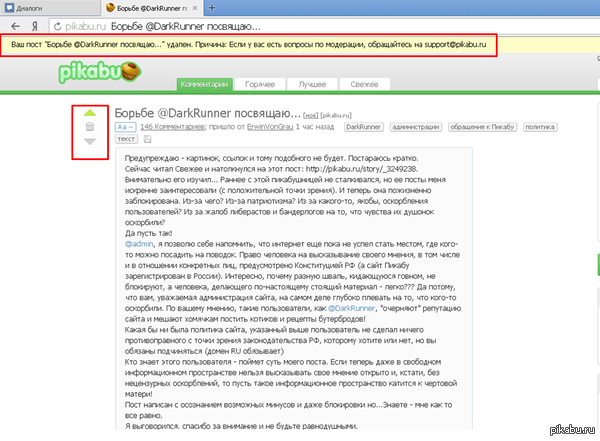Click the trash can delete icon

[x=90, y=127]
